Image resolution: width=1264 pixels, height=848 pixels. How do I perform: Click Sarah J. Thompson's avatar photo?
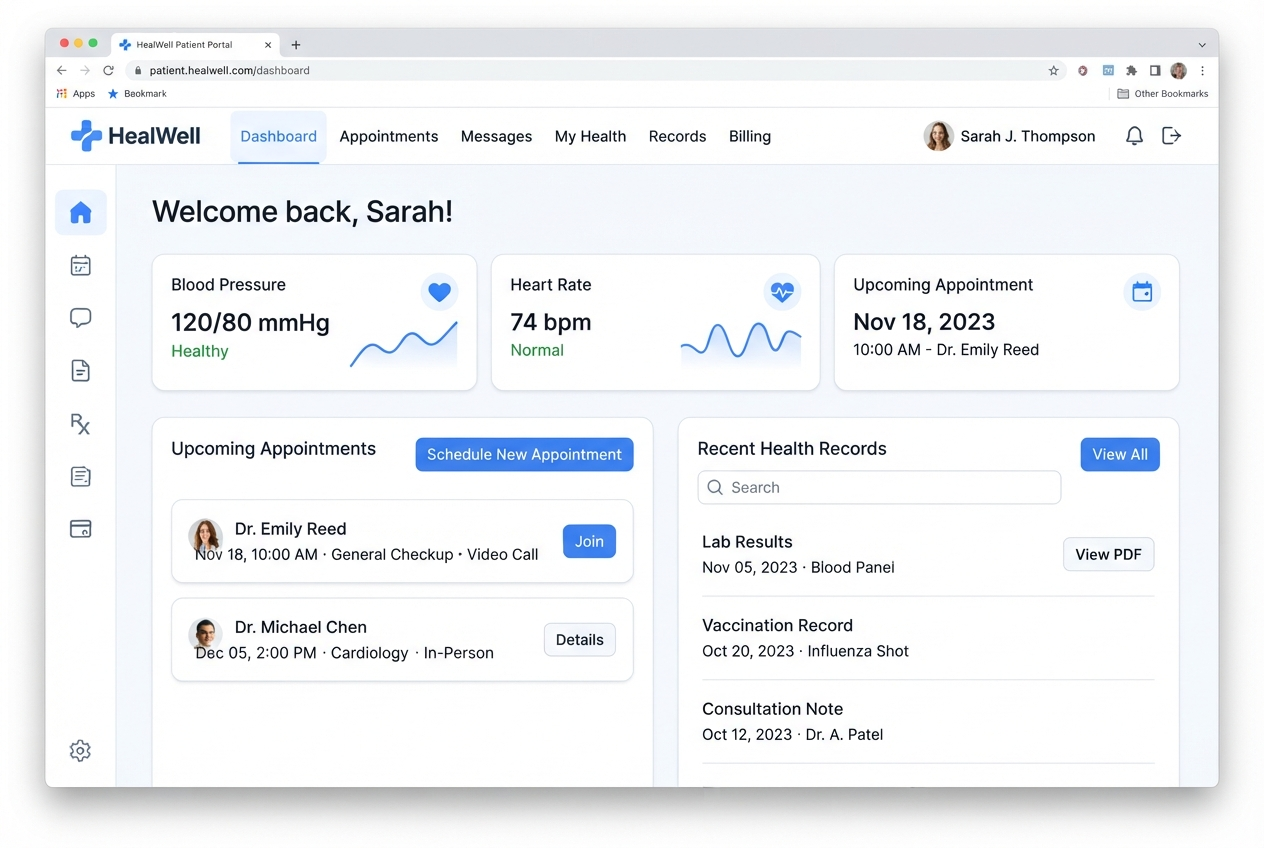point(938,136)
